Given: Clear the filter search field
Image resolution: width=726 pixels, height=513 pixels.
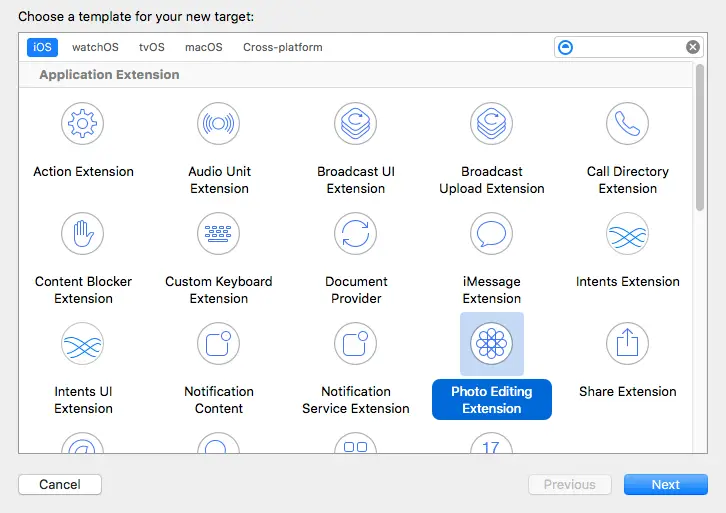Looking at the screenshot, I should point(693,47).
